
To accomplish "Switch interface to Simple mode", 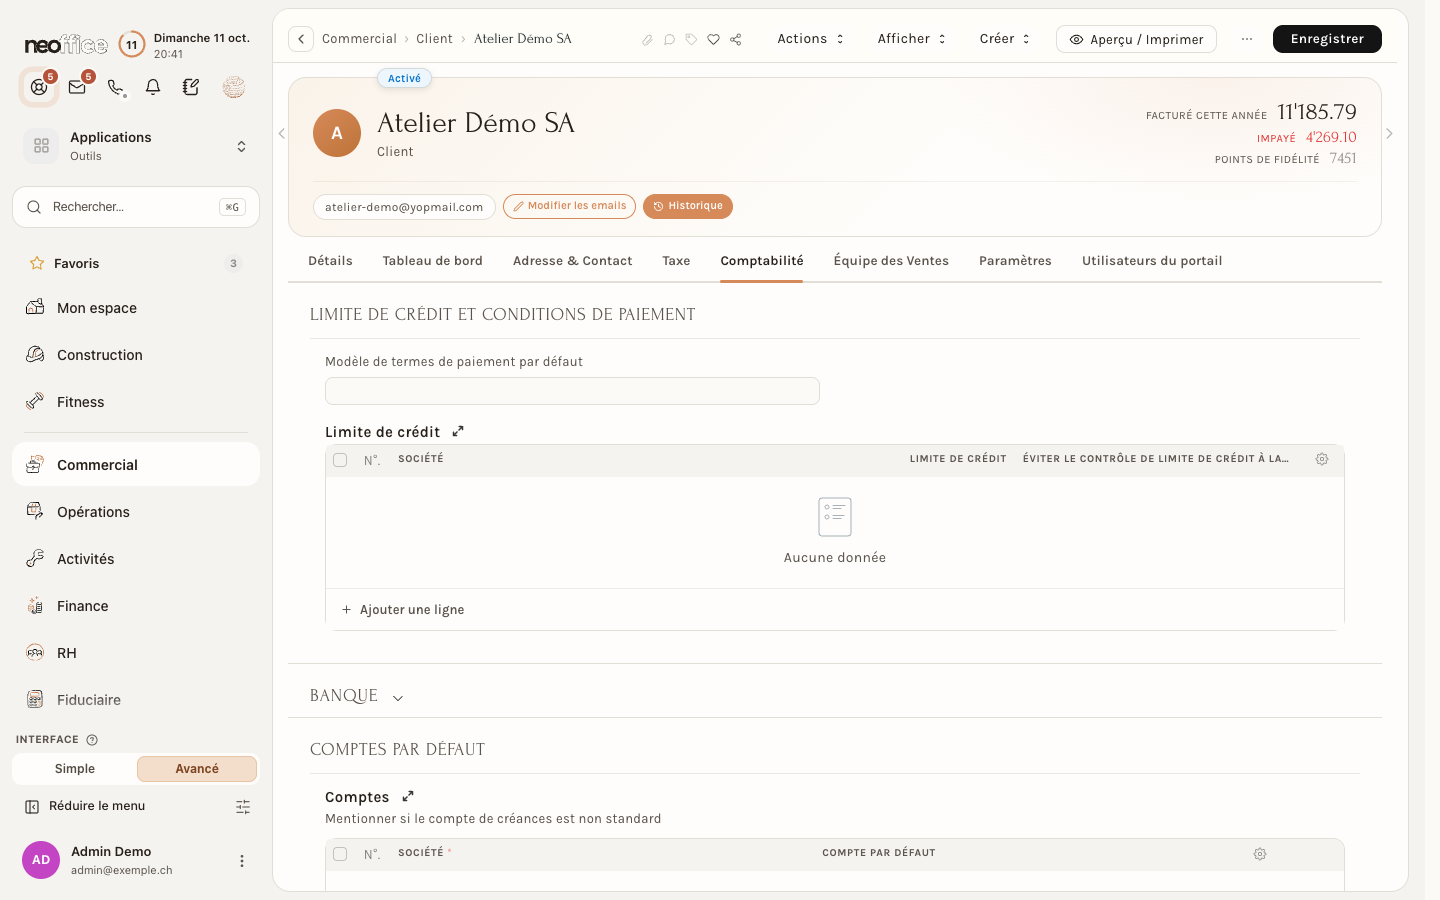I will coord(75,769).
